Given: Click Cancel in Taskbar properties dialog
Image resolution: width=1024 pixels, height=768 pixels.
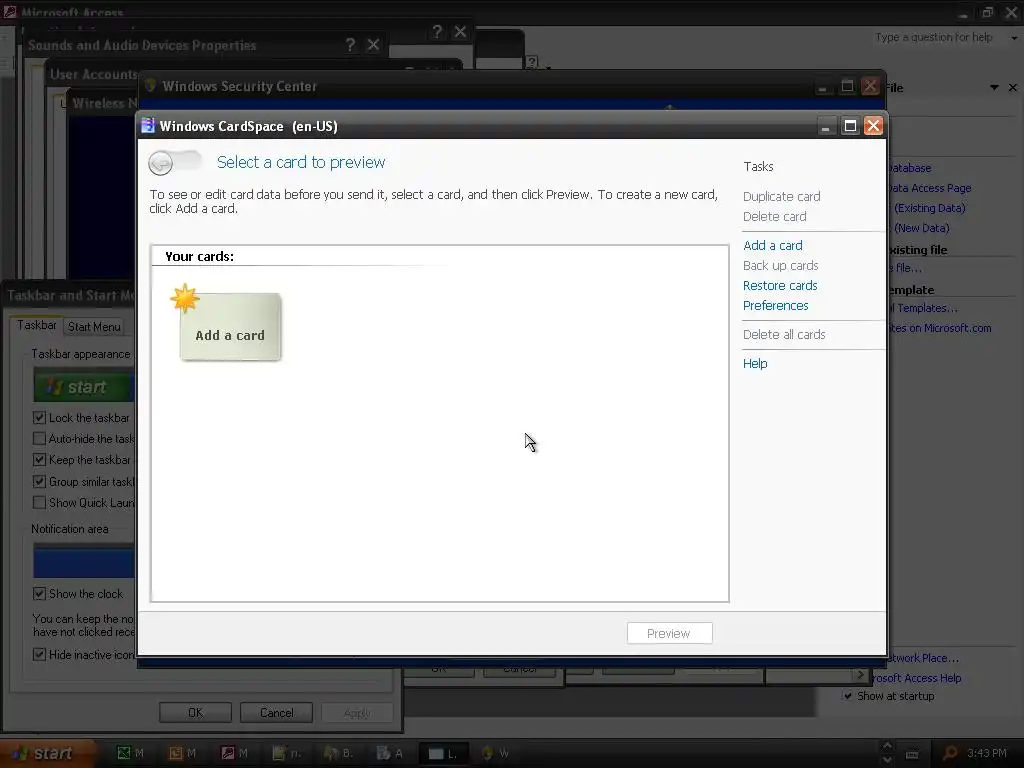Looking at the screenshot, I should 276,712.
